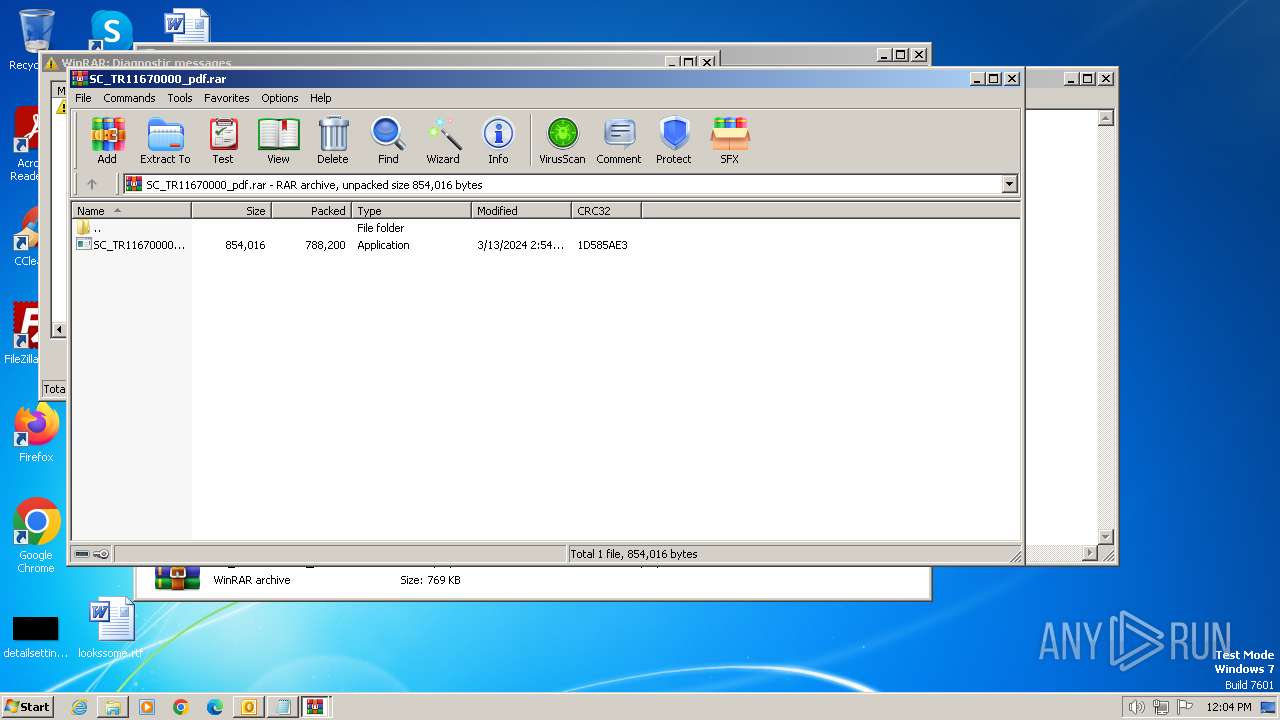Click the Delete trash can icon

point(333,141)
